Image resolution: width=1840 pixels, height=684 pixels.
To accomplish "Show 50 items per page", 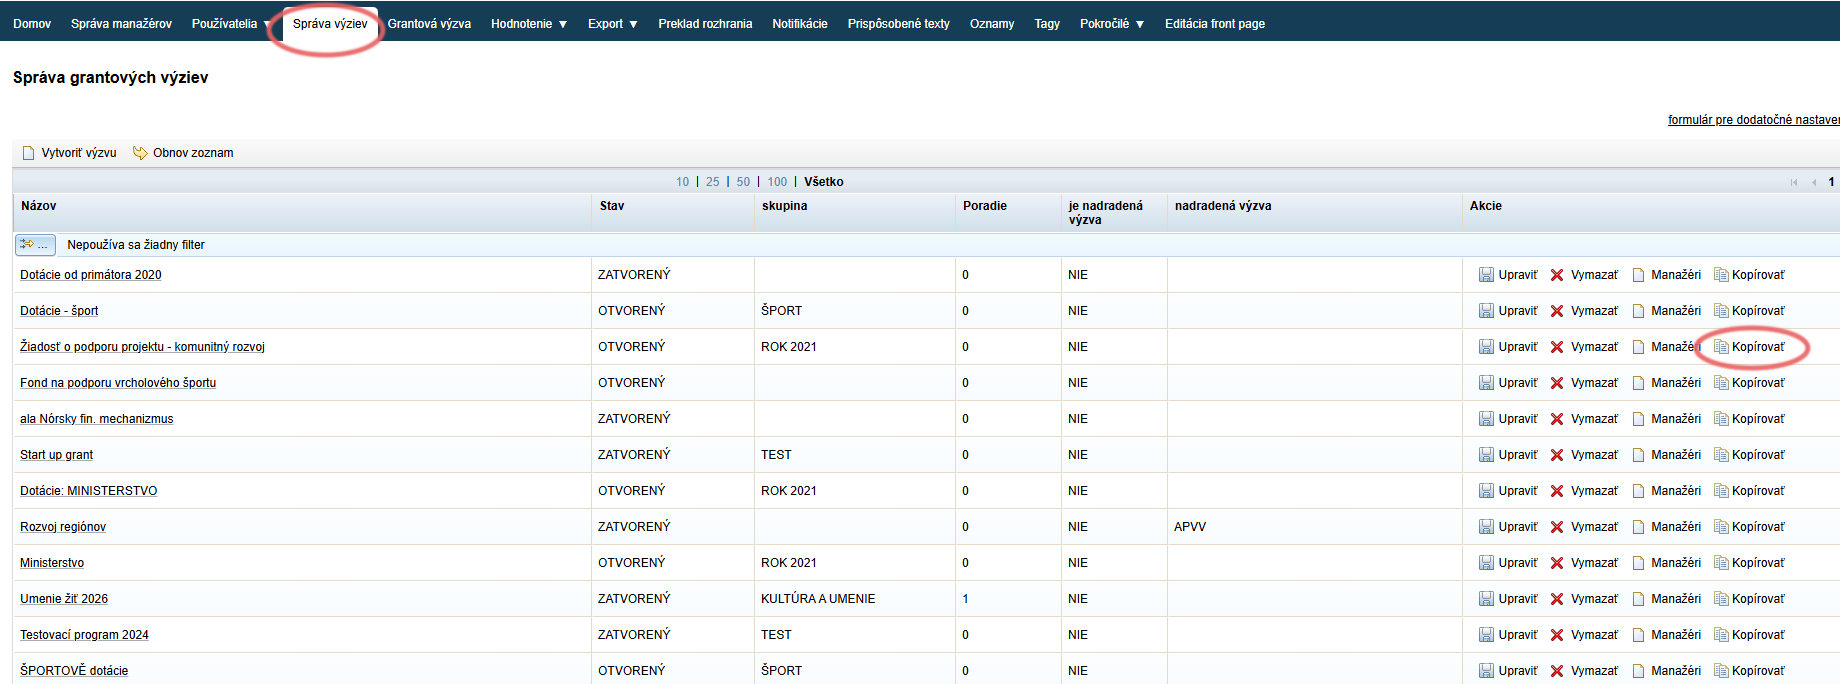I will coord(743,182).
